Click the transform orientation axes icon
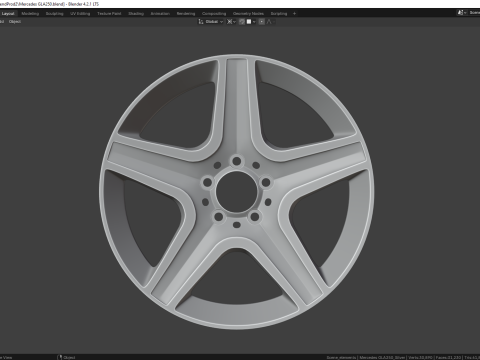The height and width of the screenshot is (360, 480). 201,22
